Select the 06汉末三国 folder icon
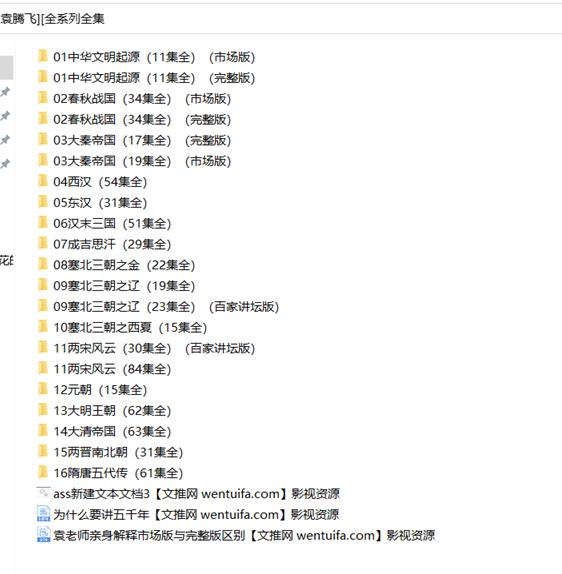This screenshot has width=562, height=574. point(43,223)
